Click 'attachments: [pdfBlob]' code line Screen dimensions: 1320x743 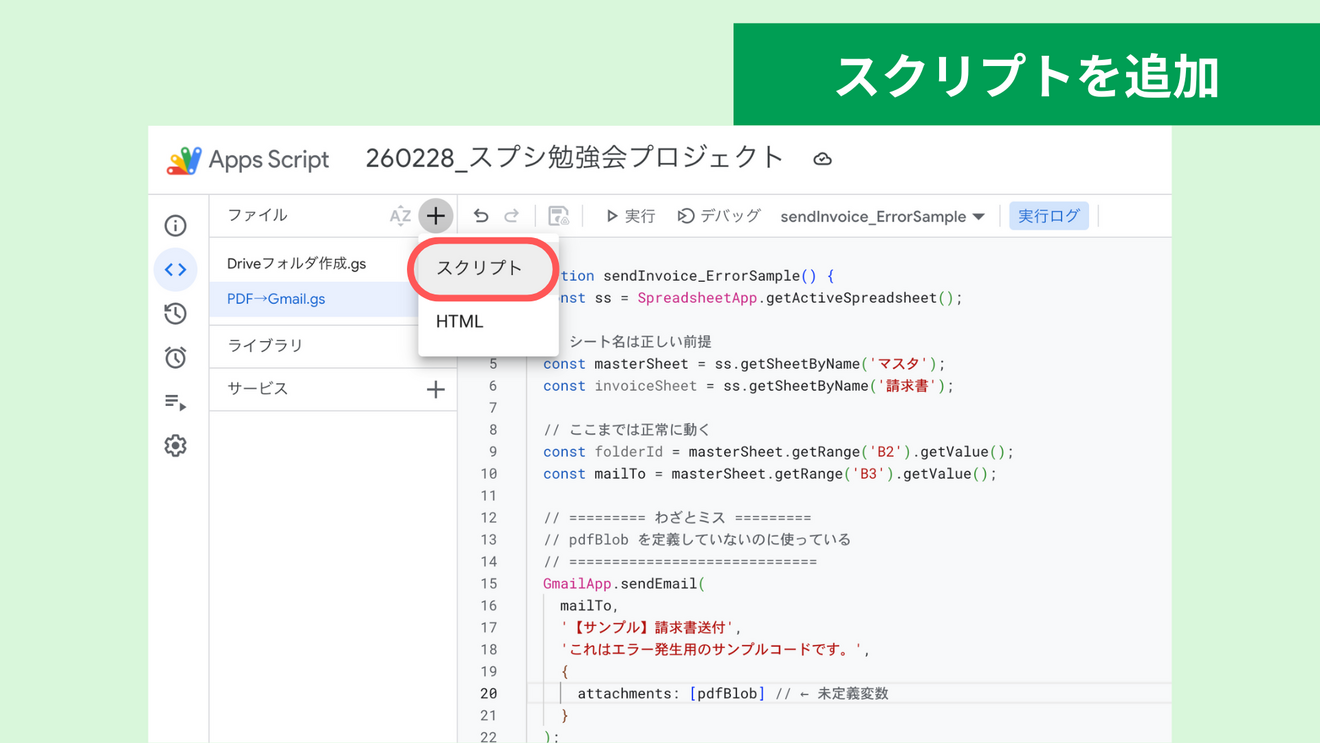671,694
